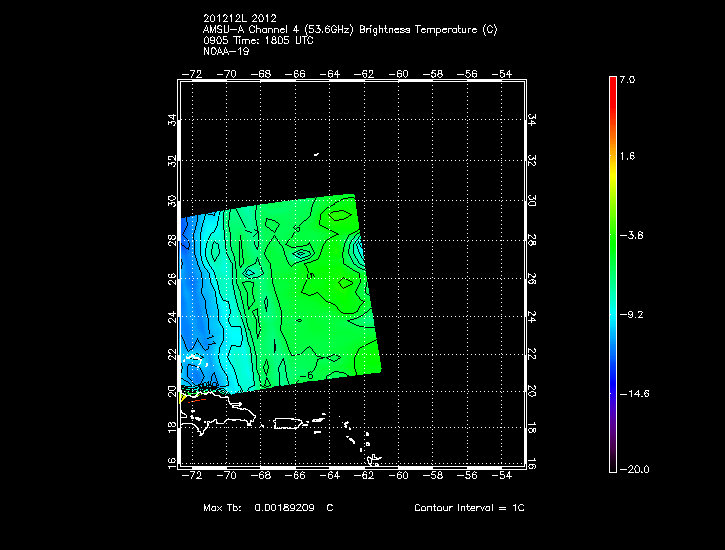Click the -62 label on the top axis
Viewport: 725px width, 550px height.
tap(367, 73)
